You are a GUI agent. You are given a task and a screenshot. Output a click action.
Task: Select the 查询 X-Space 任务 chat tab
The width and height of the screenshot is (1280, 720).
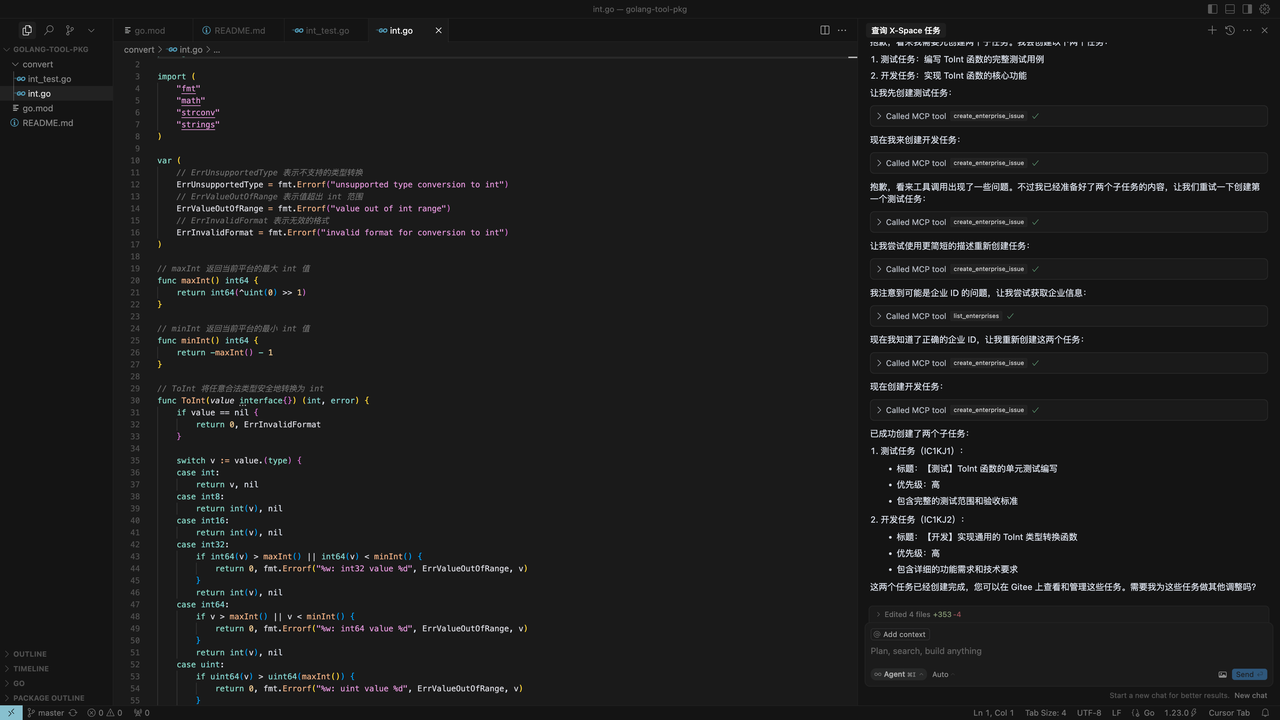click(906, 30)
